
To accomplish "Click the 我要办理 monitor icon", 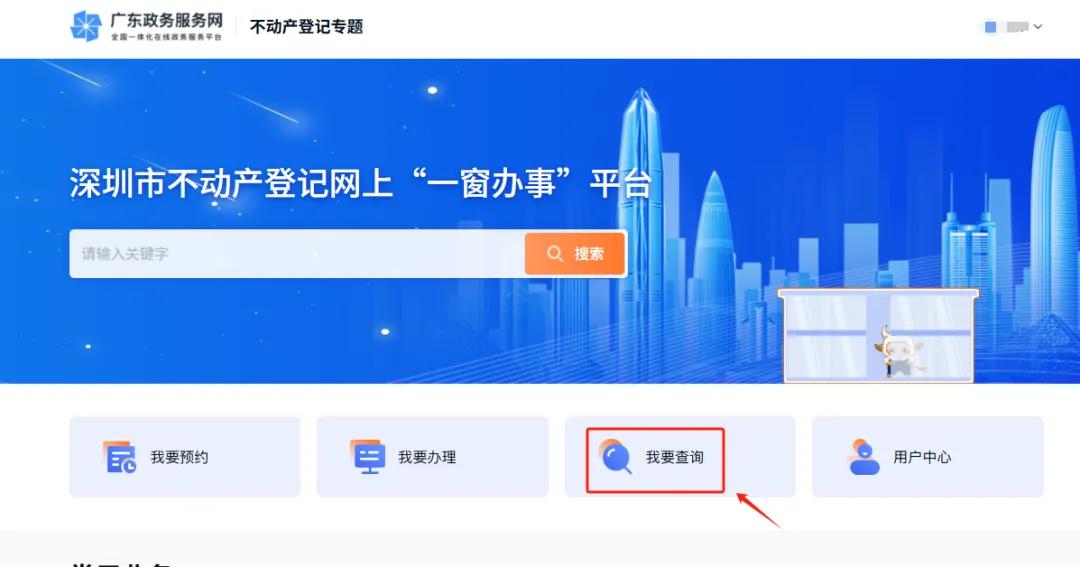I will (367, 457).
